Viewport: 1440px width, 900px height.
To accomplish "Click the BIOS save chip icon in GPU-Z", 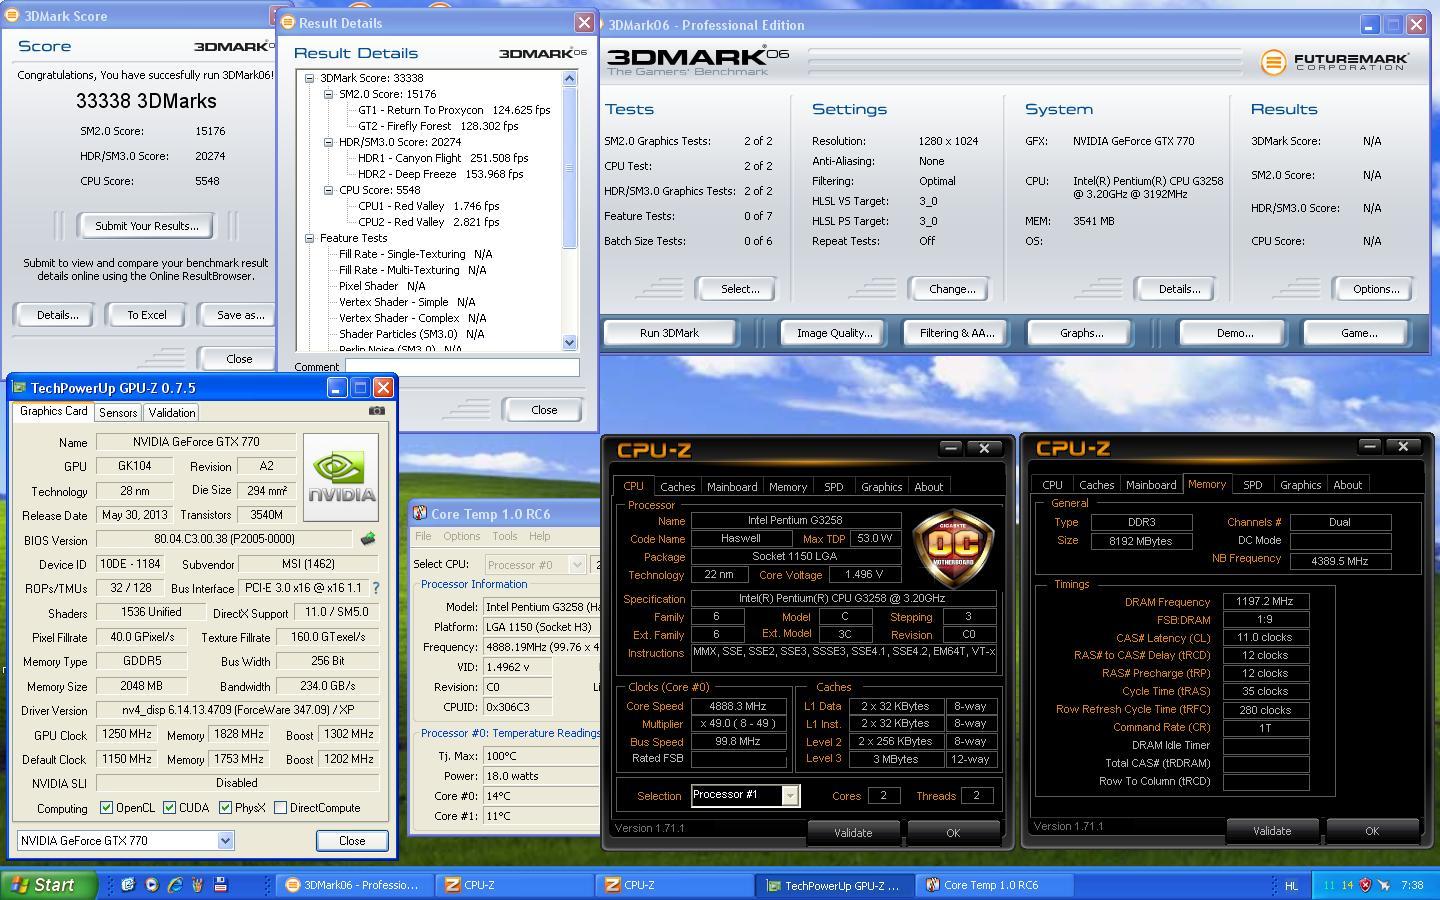I will pos(368,540).
